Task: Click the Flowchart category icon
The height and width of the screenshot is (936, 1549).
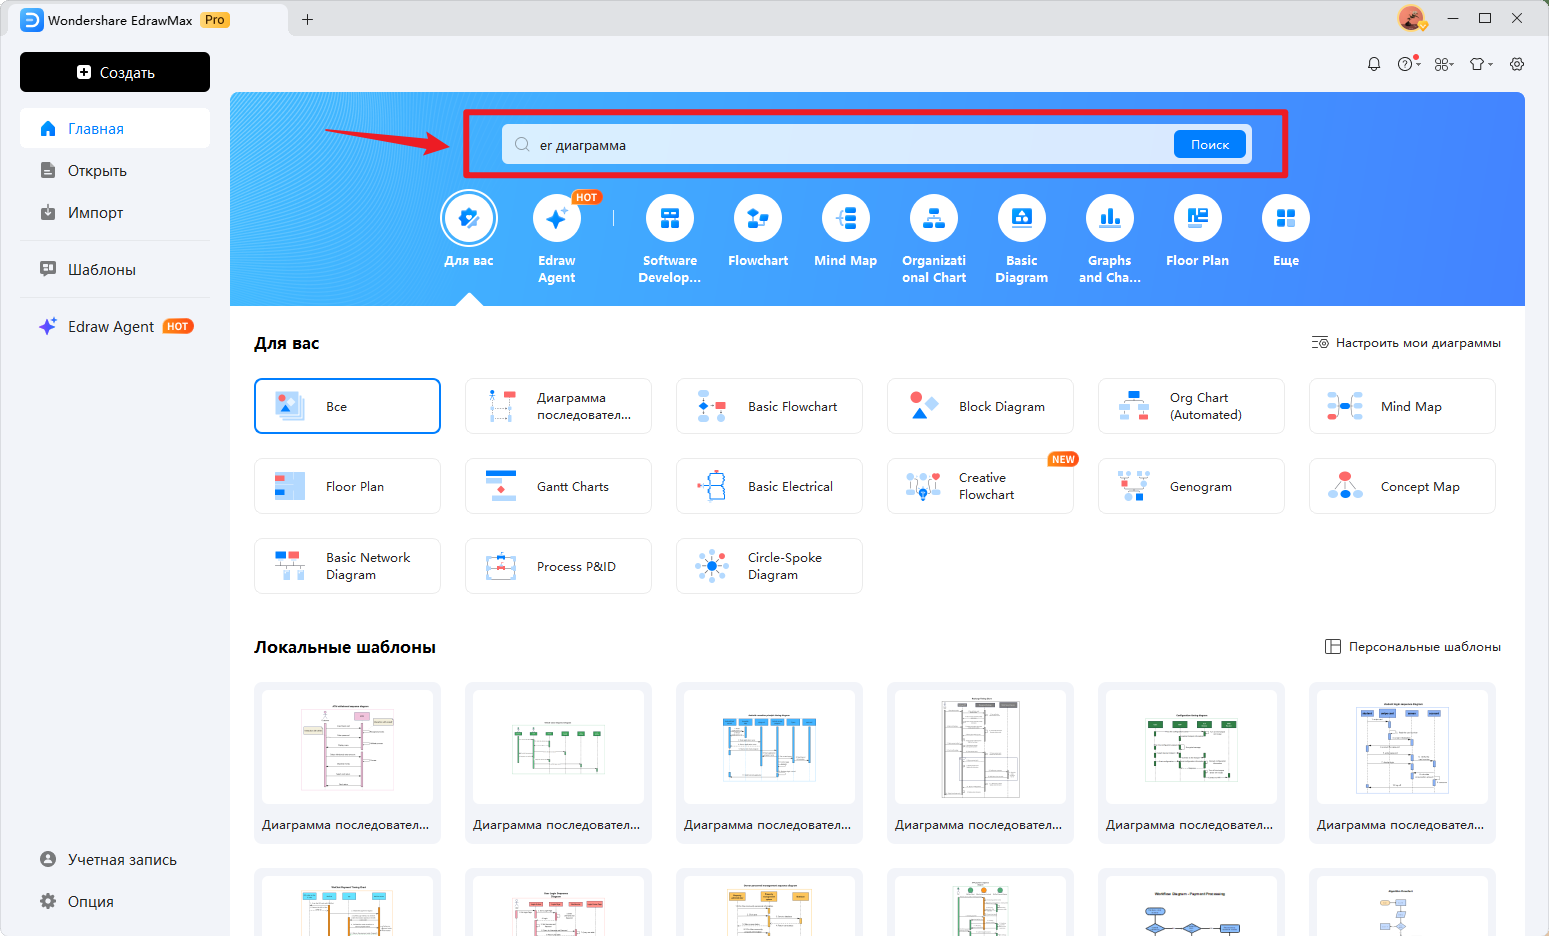Action: point(757,219)
